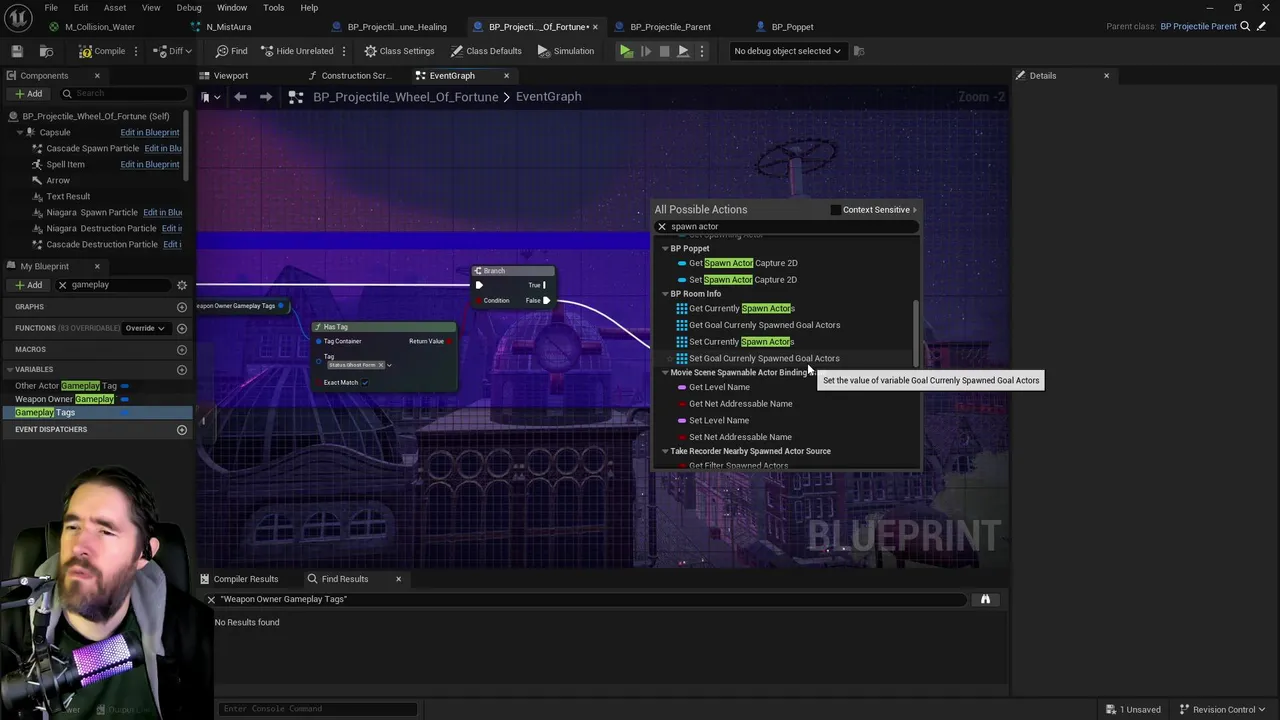Screen dimensions: 1280x720
Task: Close the EventGraph tab
Action: 506,76
